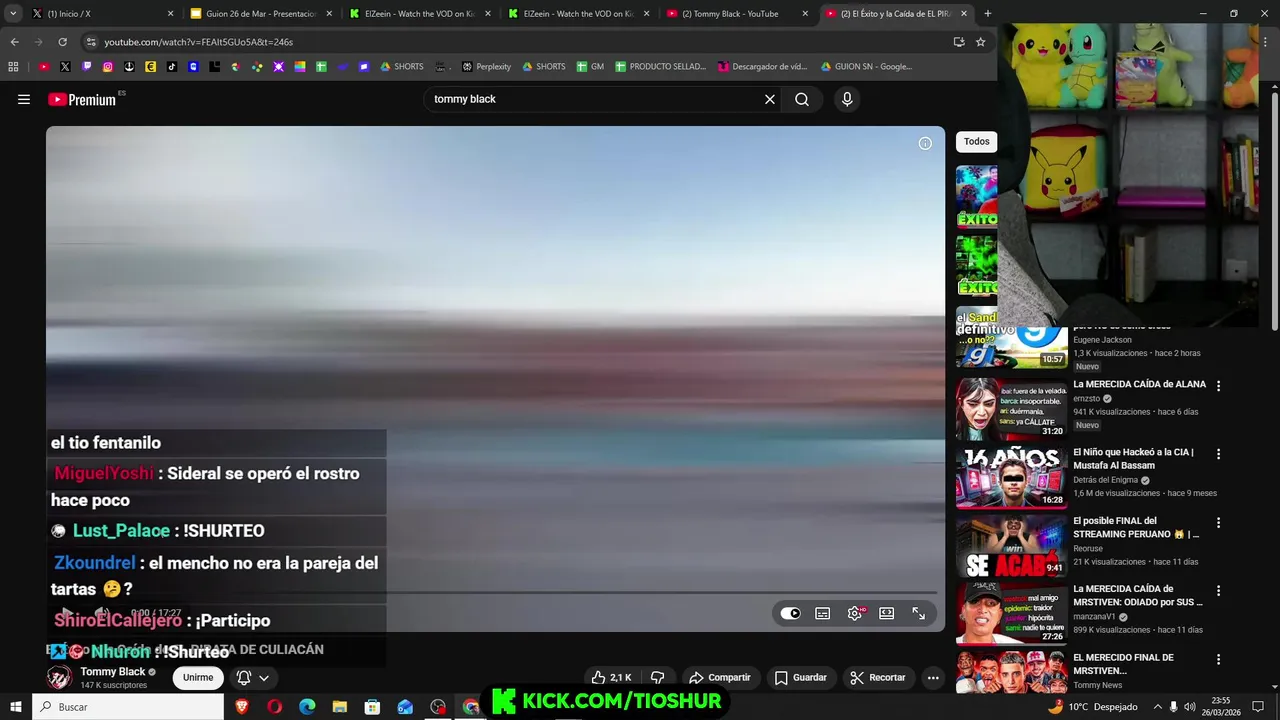Viewport: 1280px width, 720px height.
Task: Select the Todos filter chip
Action: click(x=976, y=141)
